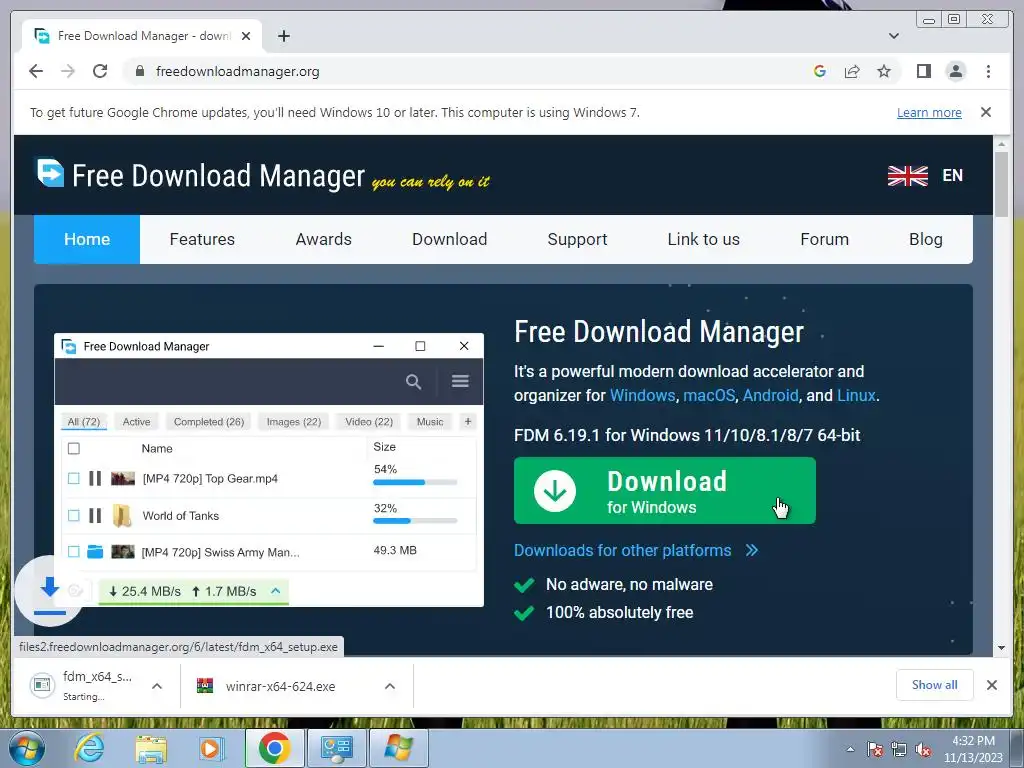Image resolution: width=1024 pixels, height=768 pixels.
Task: Open a new browser tab
Action: coord(284,36)
